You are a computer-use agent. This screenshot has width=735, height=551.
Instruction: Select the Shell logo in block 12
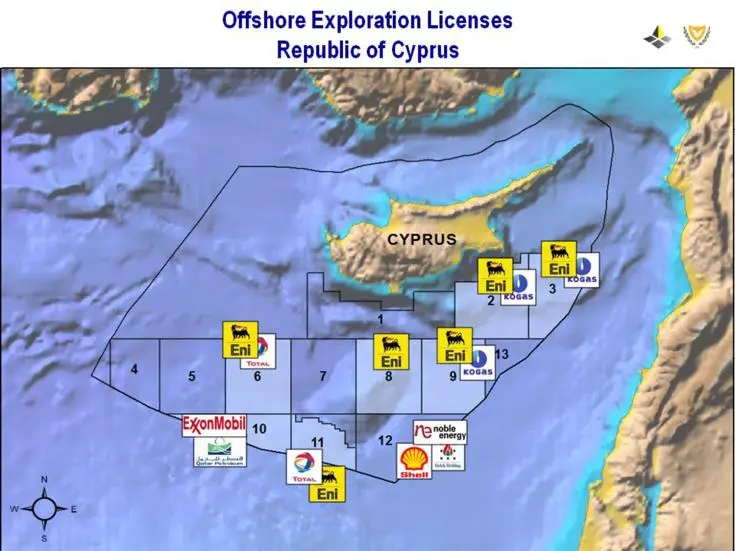pos(415,463)
